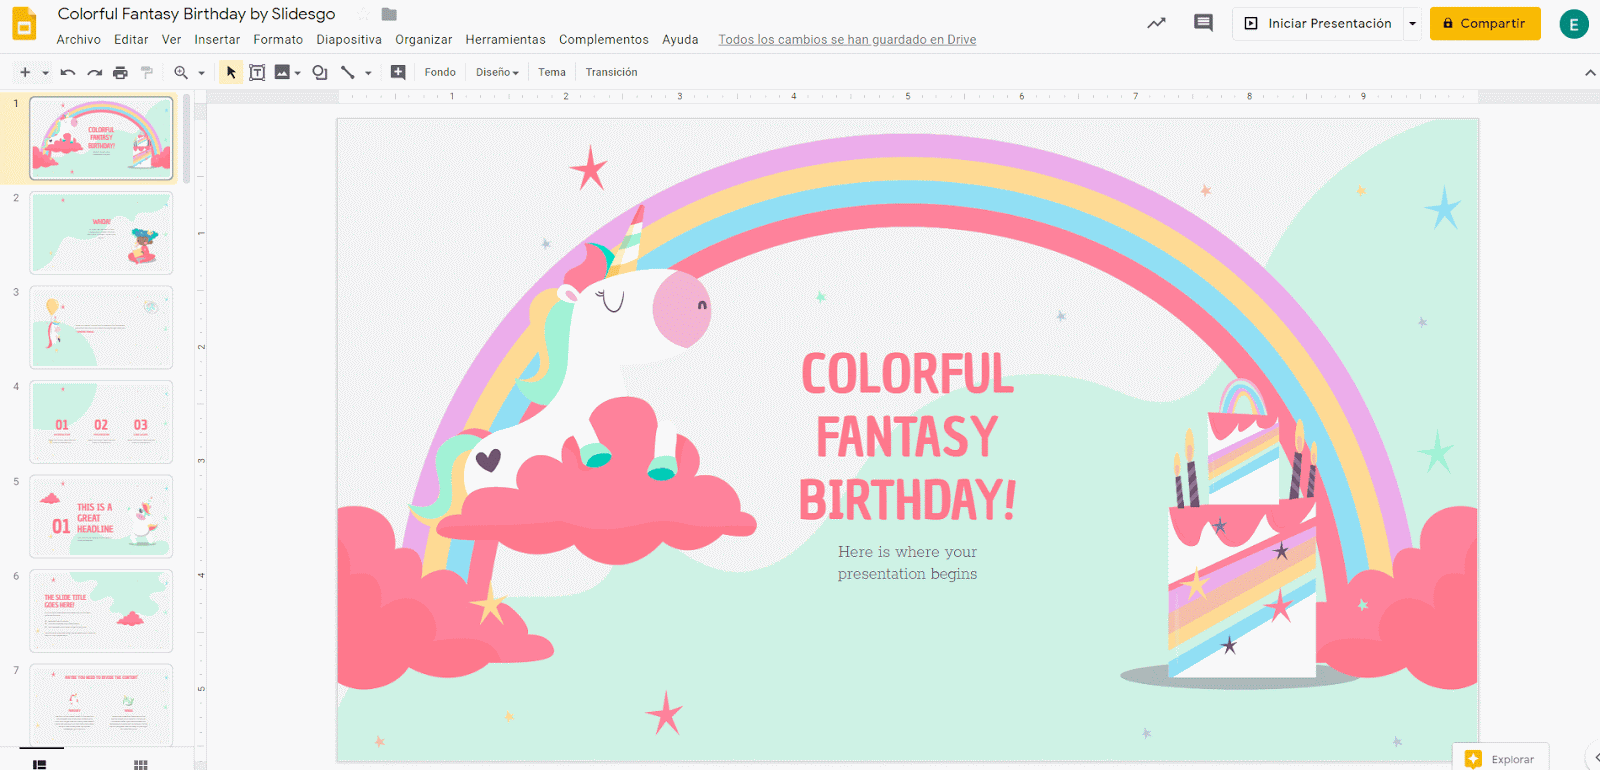The height and width of the screenshot is (770, 1600).
Task: Expand the insert image dropdown arrow
Action: point(297,73)
